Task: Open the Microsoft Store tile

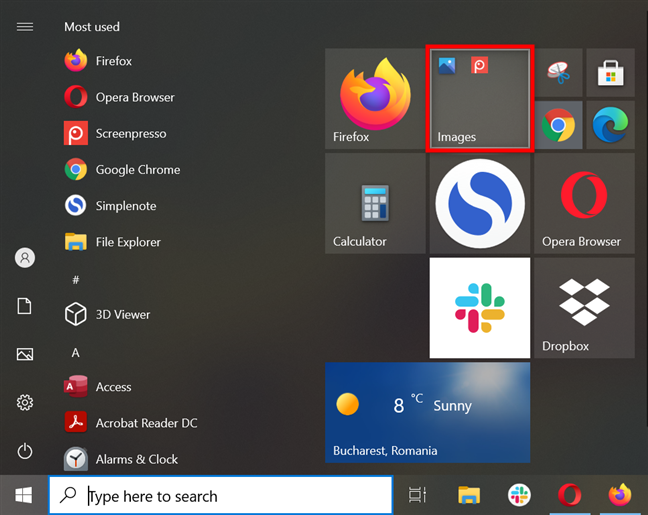Action: (x=610, y=73)
